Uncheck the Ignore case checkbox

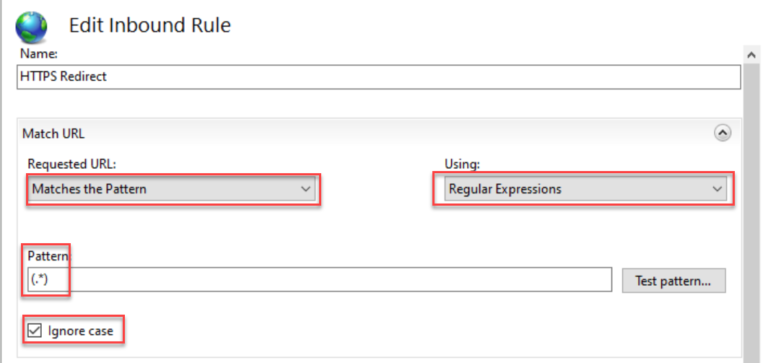(x=34, y=331)
